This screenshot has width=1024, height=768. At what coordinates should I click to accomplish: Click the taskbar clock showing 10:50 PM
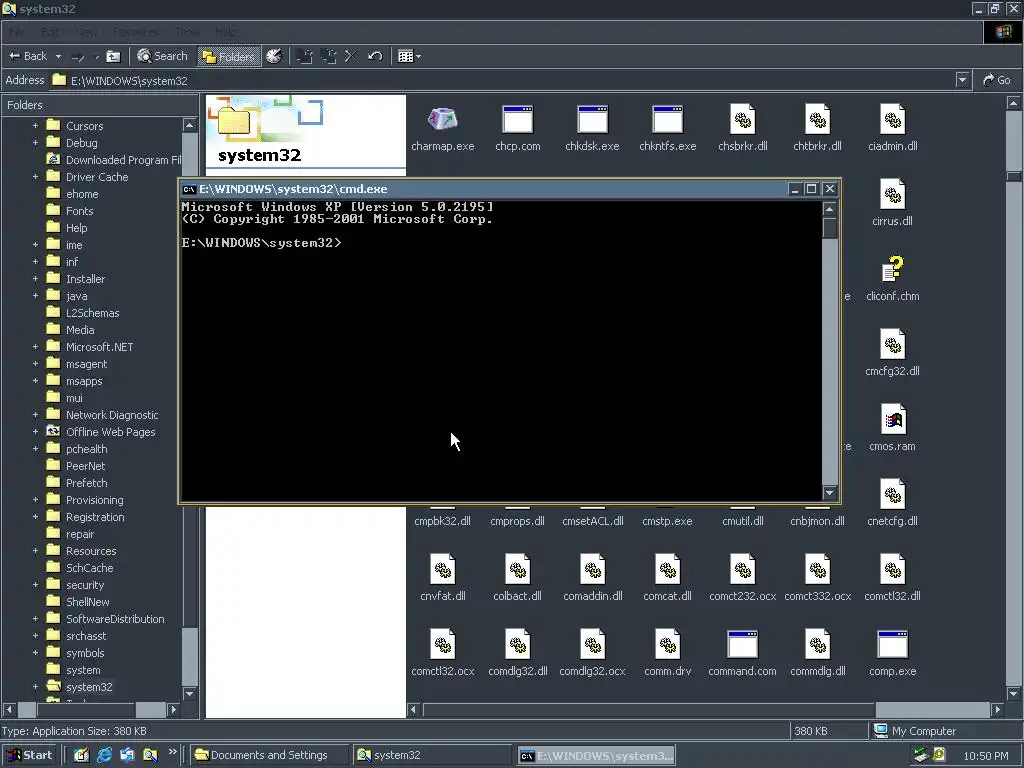(x=986, y=756)
